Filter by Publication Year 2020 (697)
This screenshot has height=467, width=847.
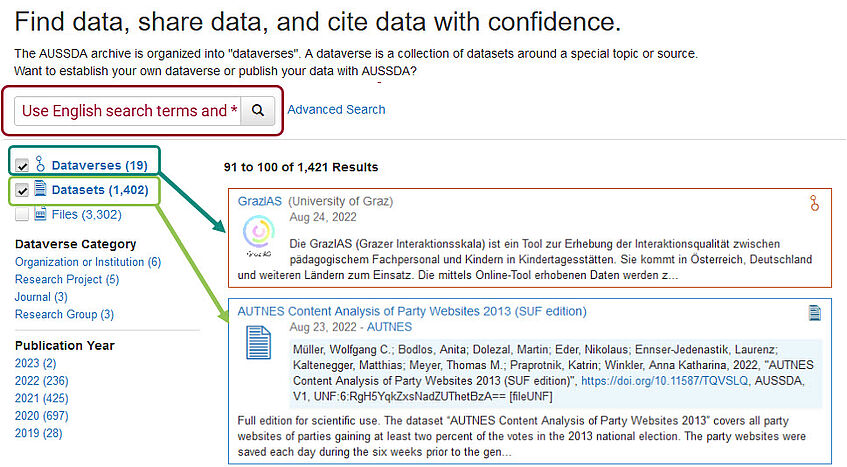click(x=42, y=416)
